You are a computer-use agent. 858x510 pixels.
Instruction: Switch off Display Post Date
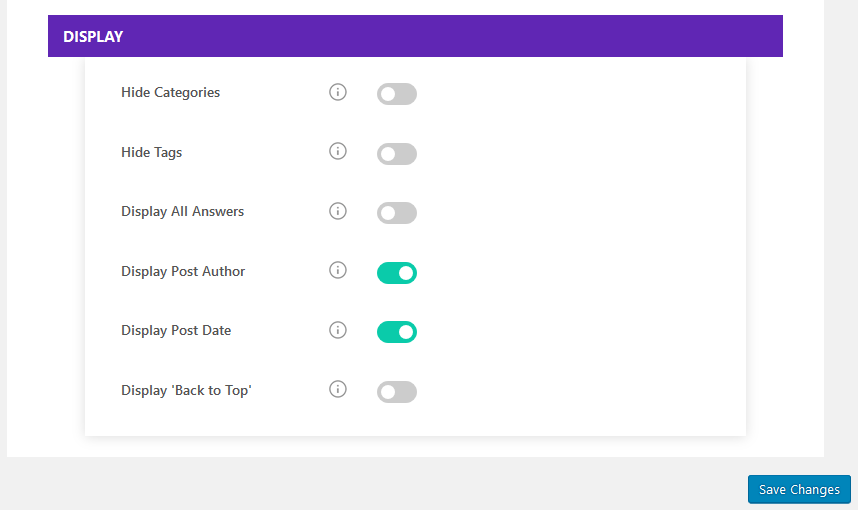[397, 332]
